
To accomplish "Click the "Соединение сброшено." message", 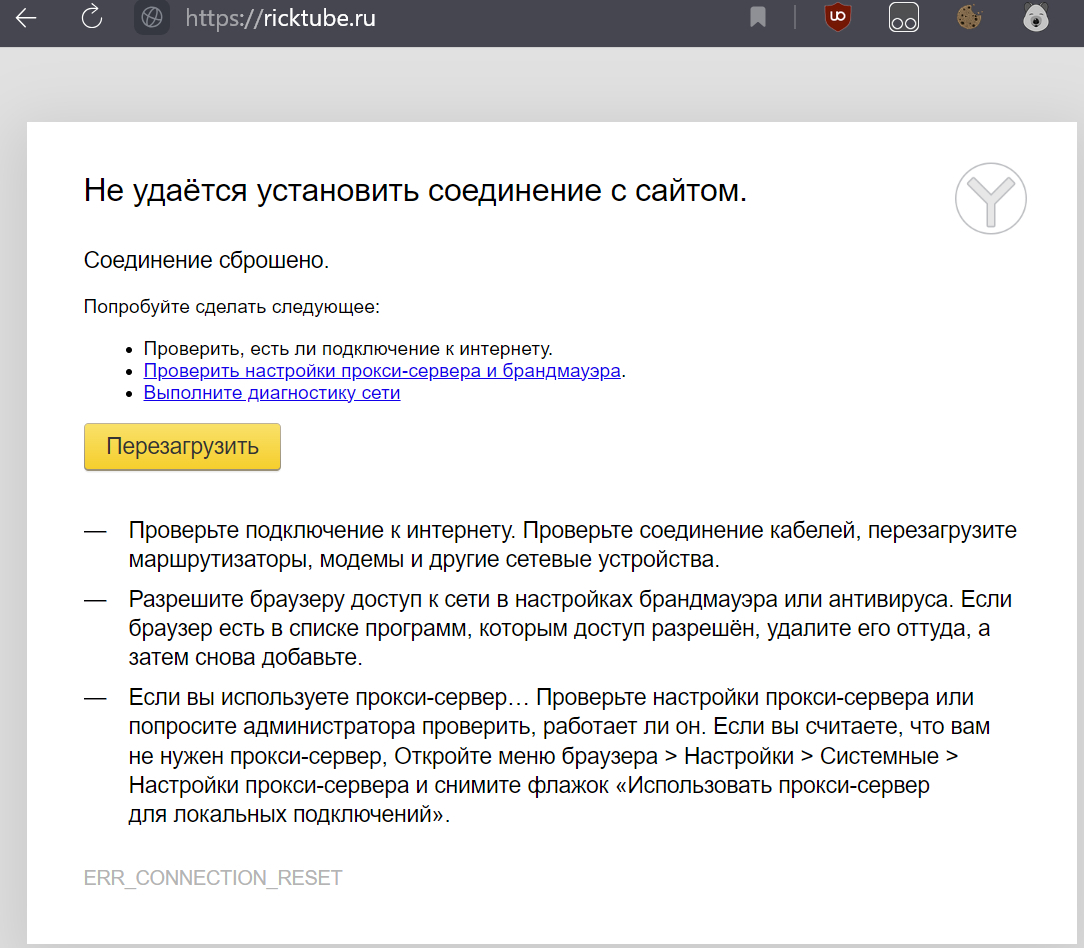I will click(207, 261).
